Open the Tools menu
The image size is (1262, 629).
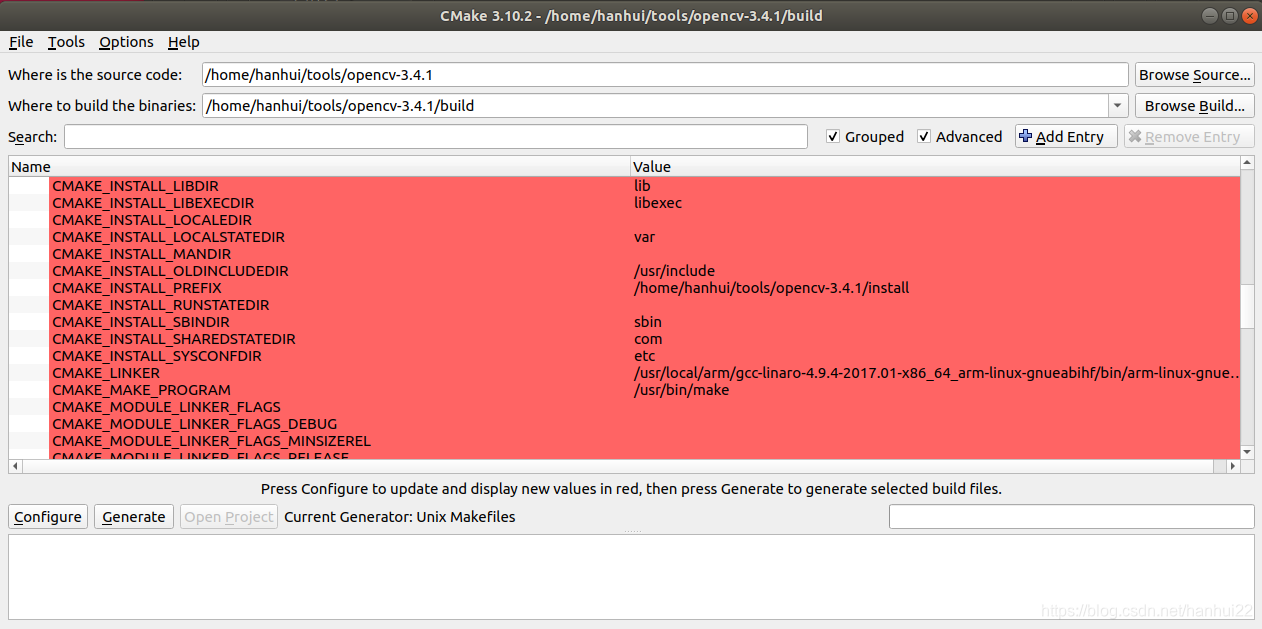(66, 42)
